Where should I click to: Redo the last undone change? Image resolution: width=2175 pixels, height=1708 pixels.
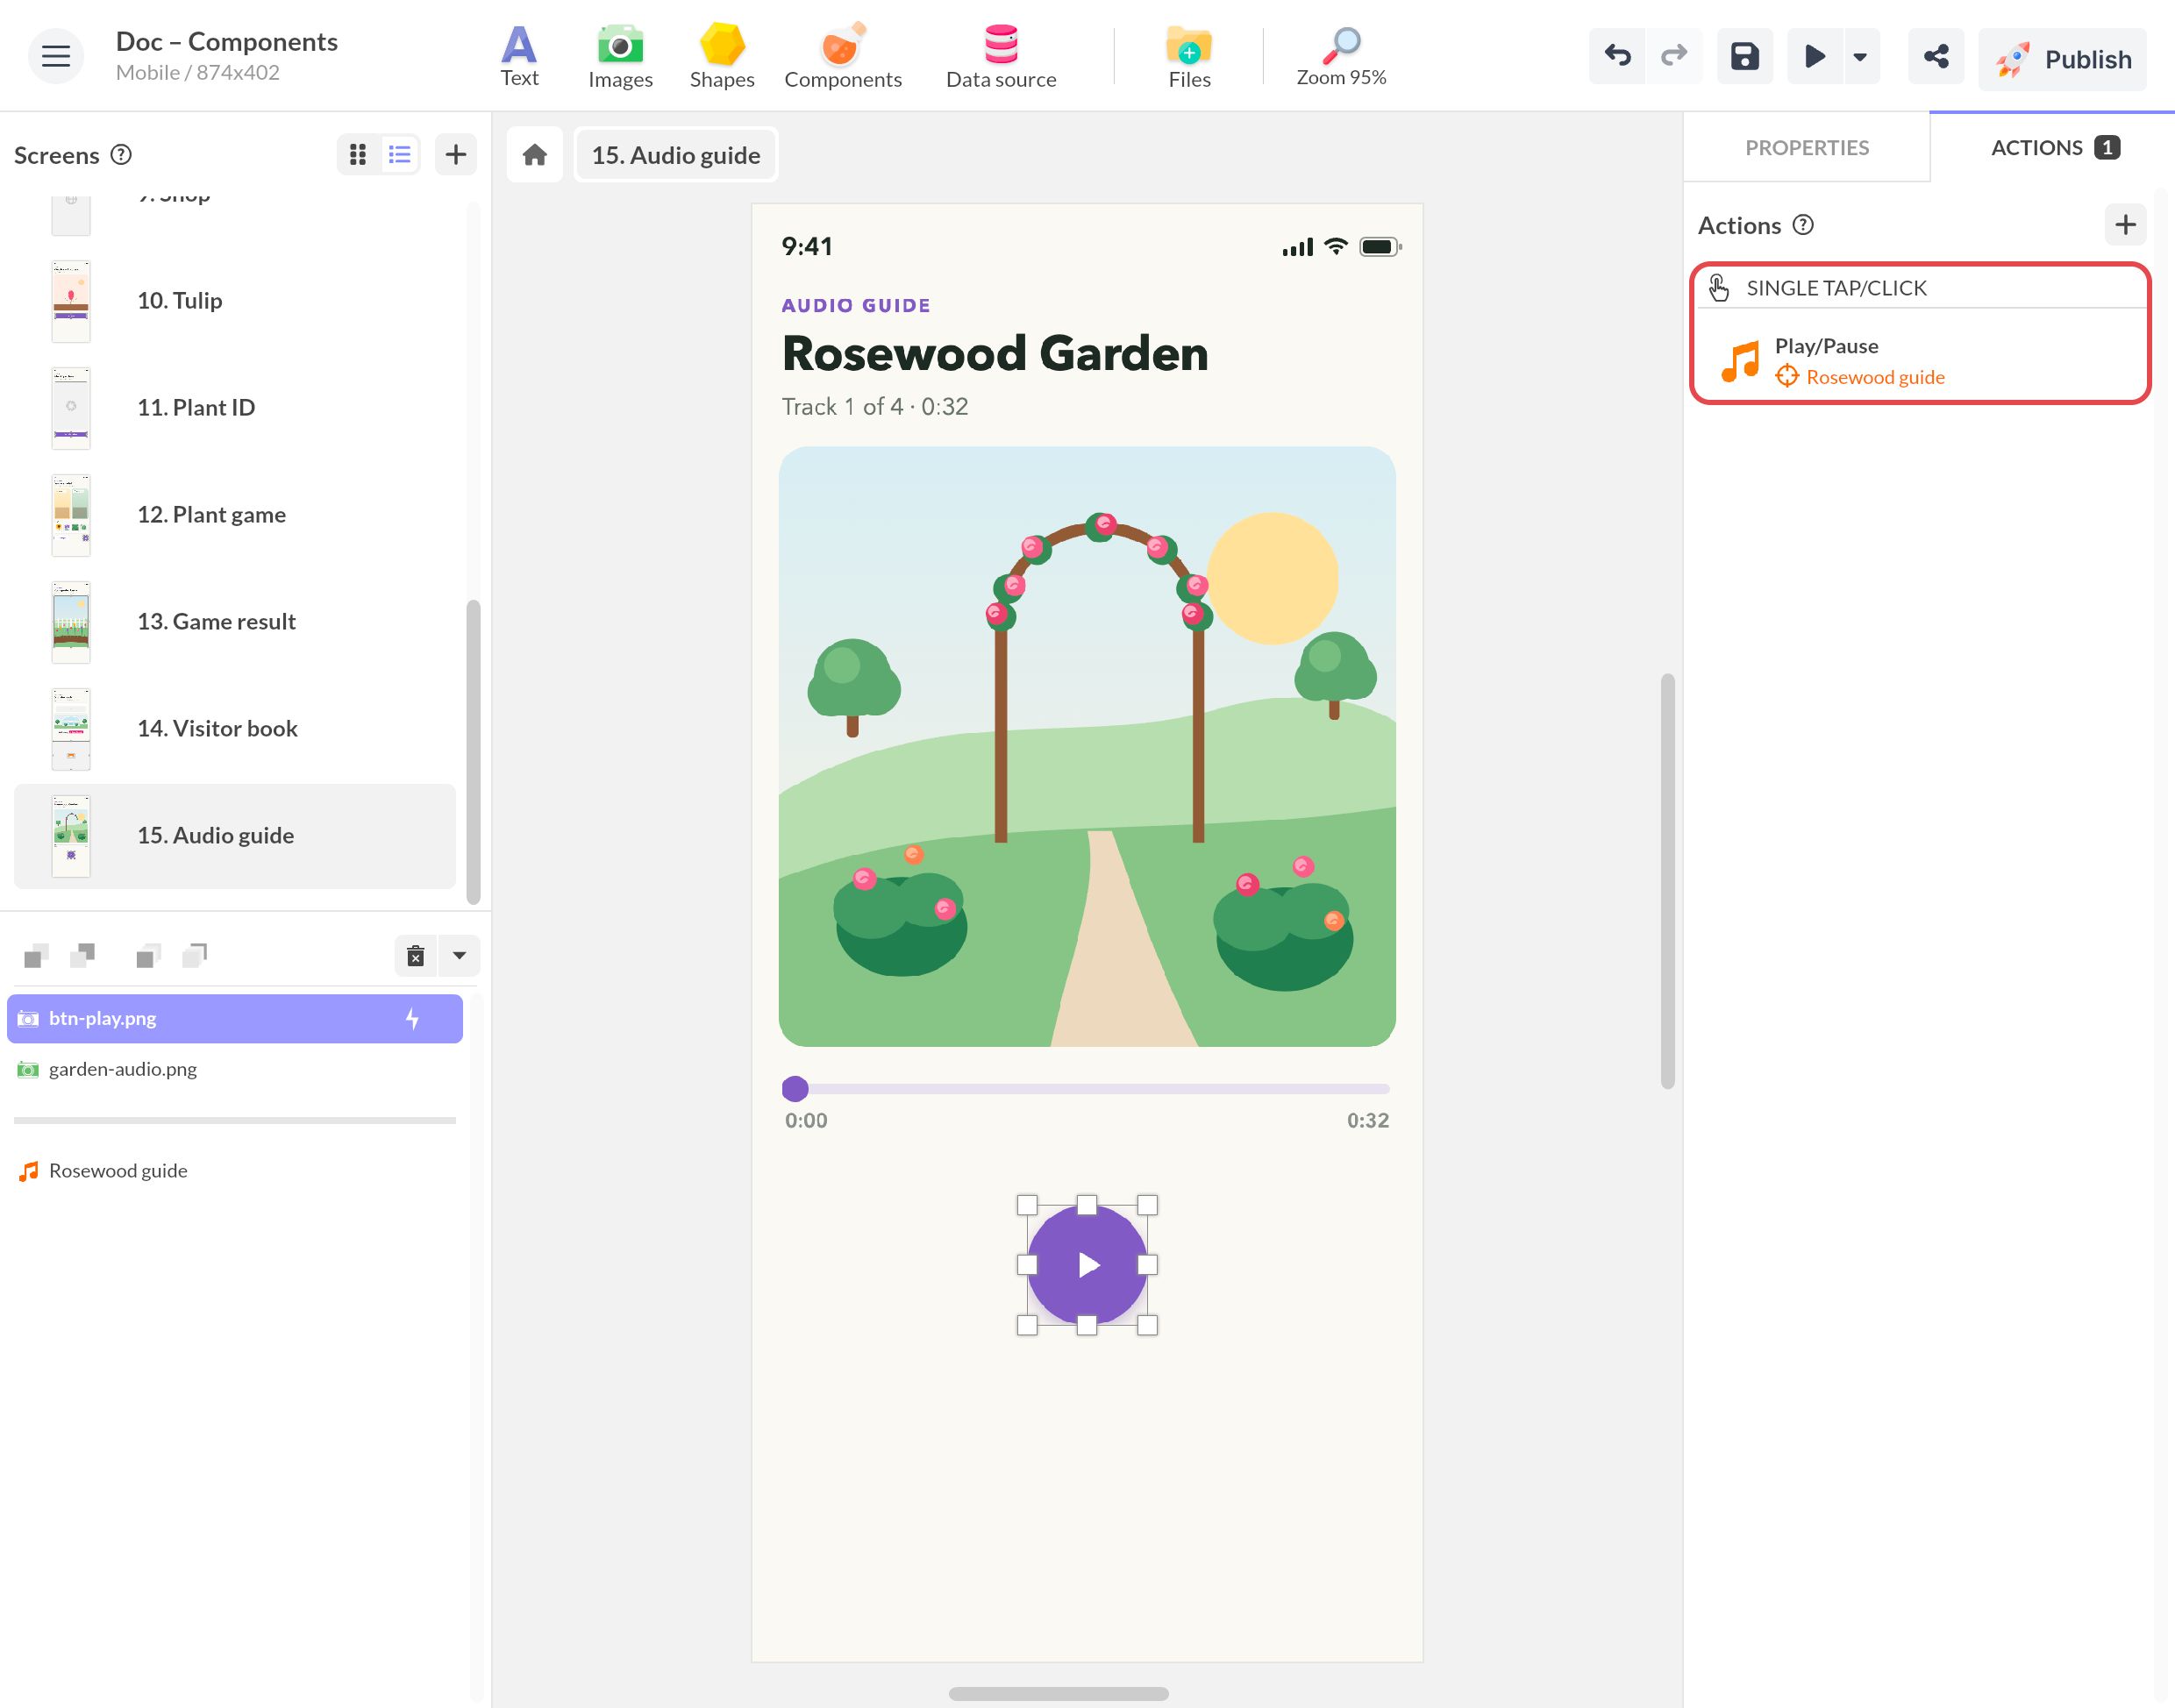[1674, 56]
